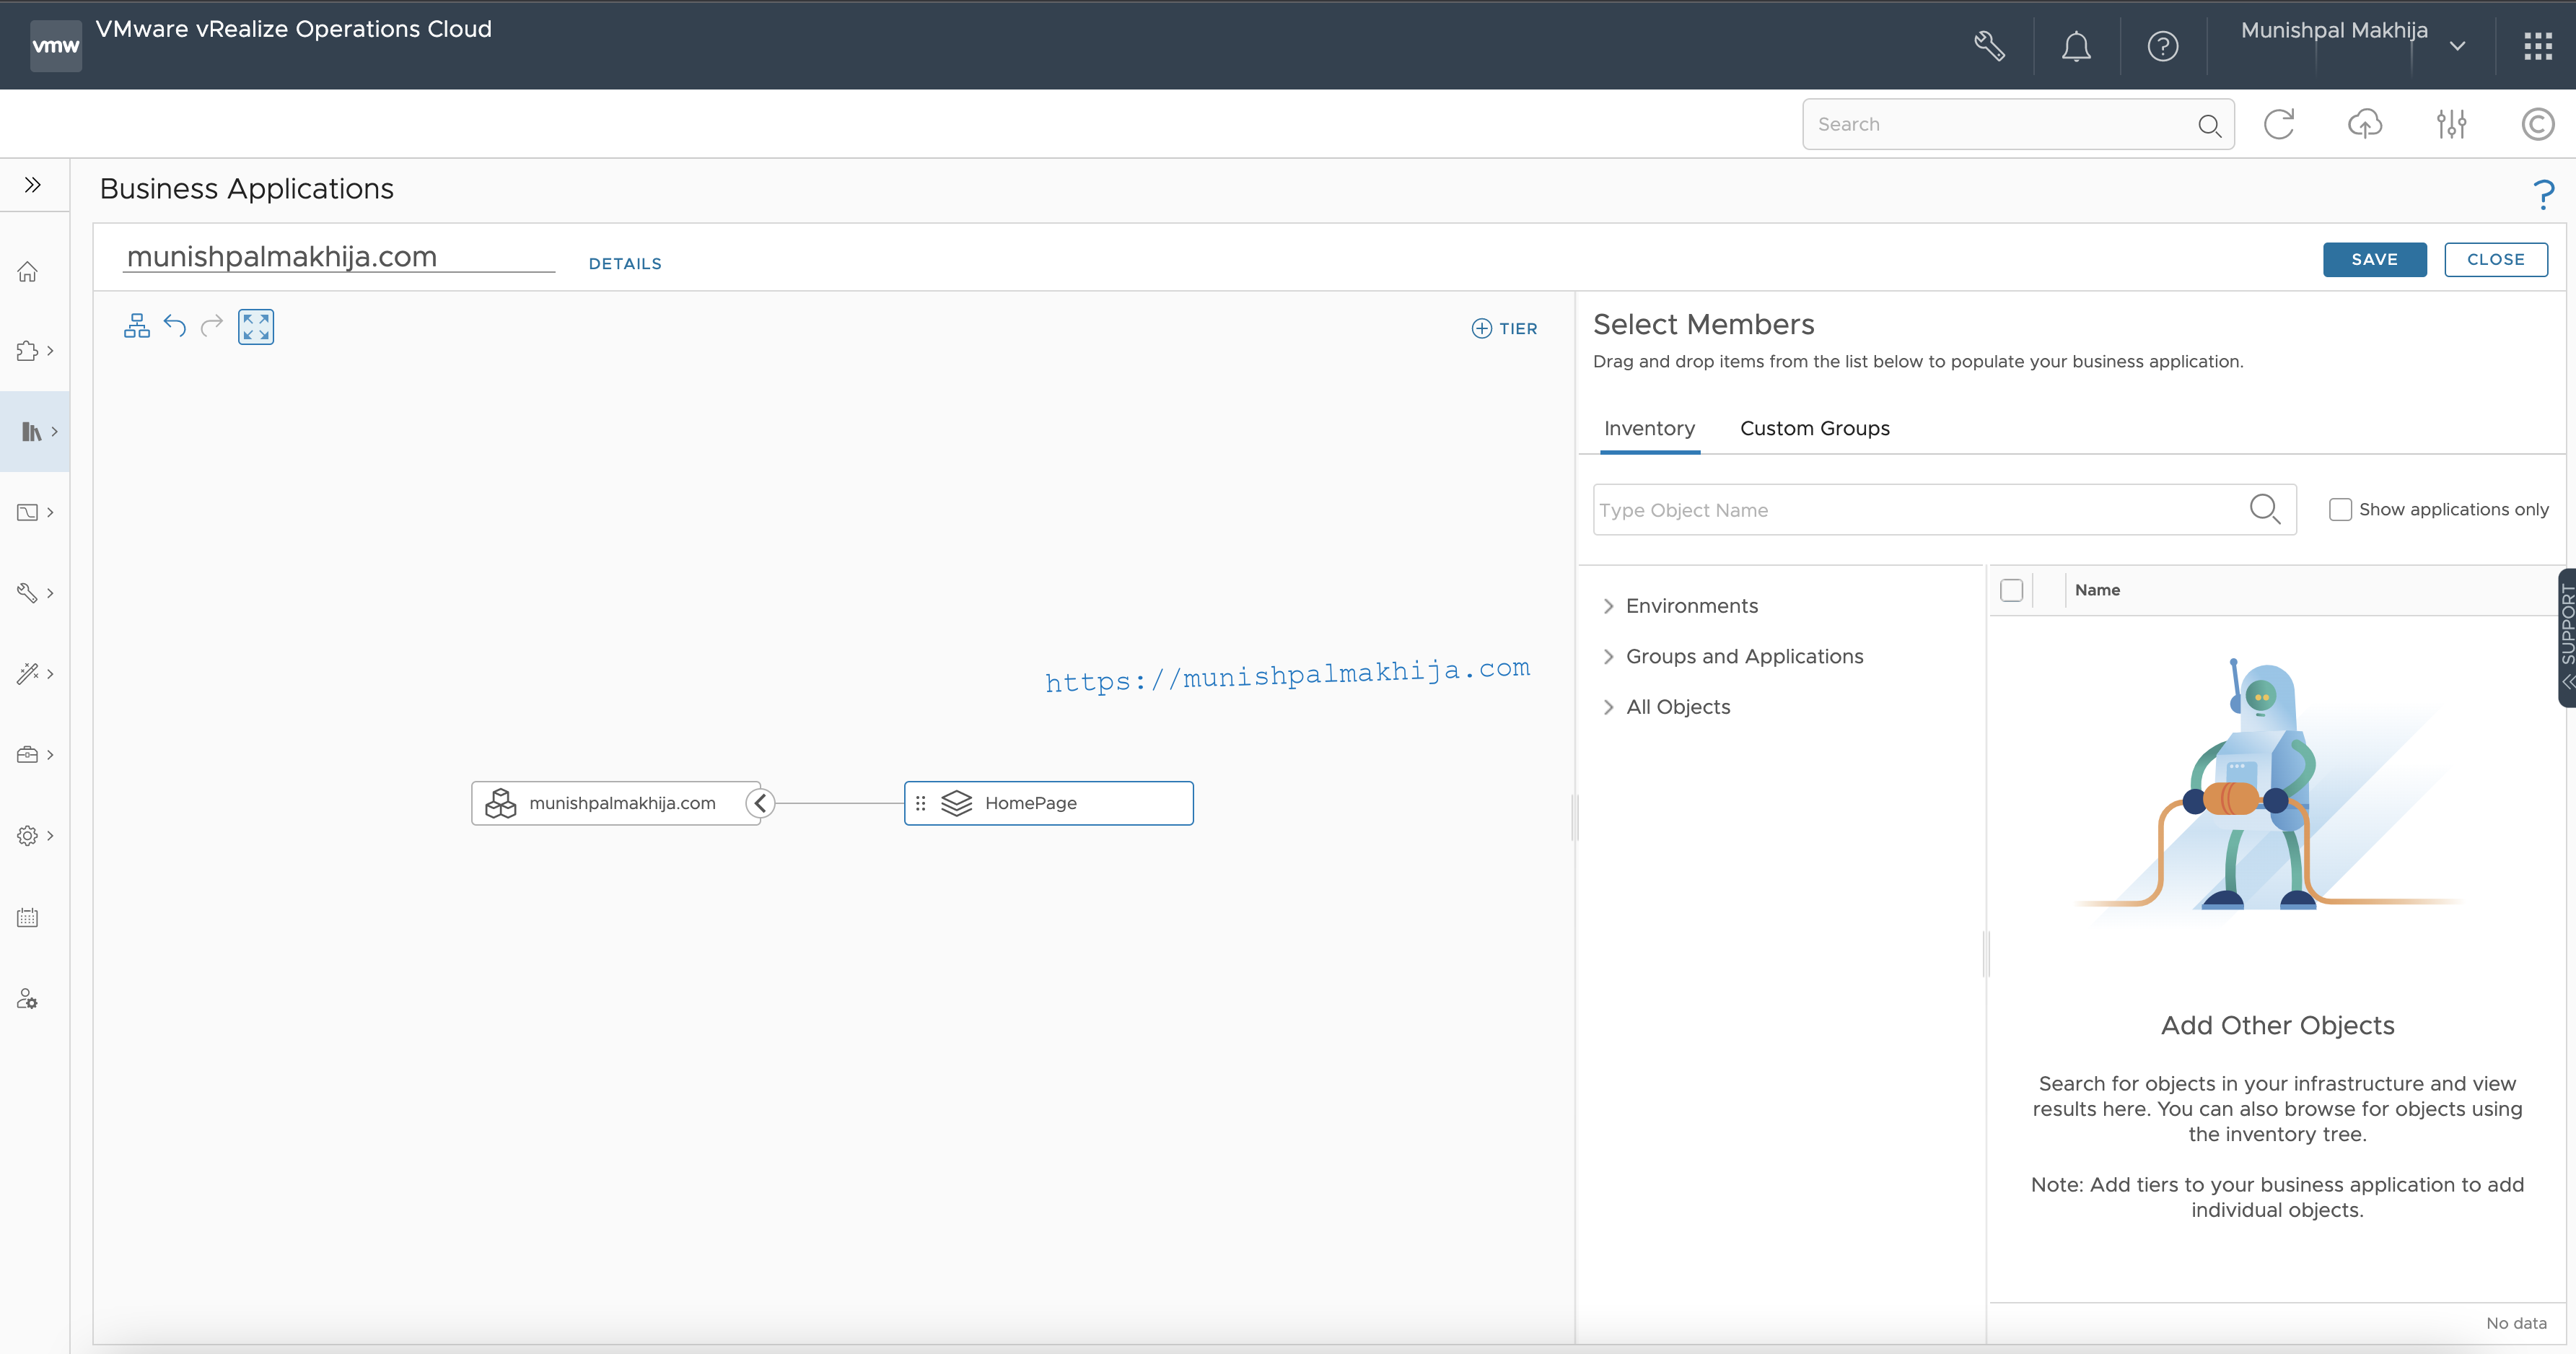Click the vmw logo icon
This screenshot has height=1354, width=2576.
(x=56, y=45)
